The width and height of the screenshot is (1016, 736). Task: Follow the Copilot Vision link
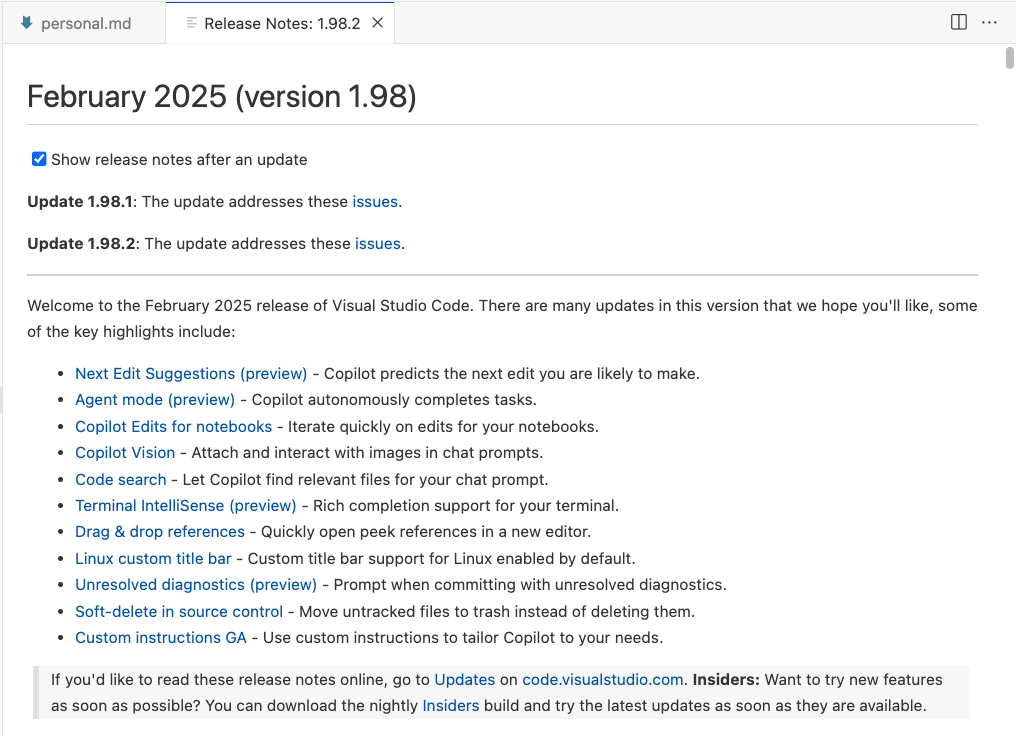(x=125, y=453)
